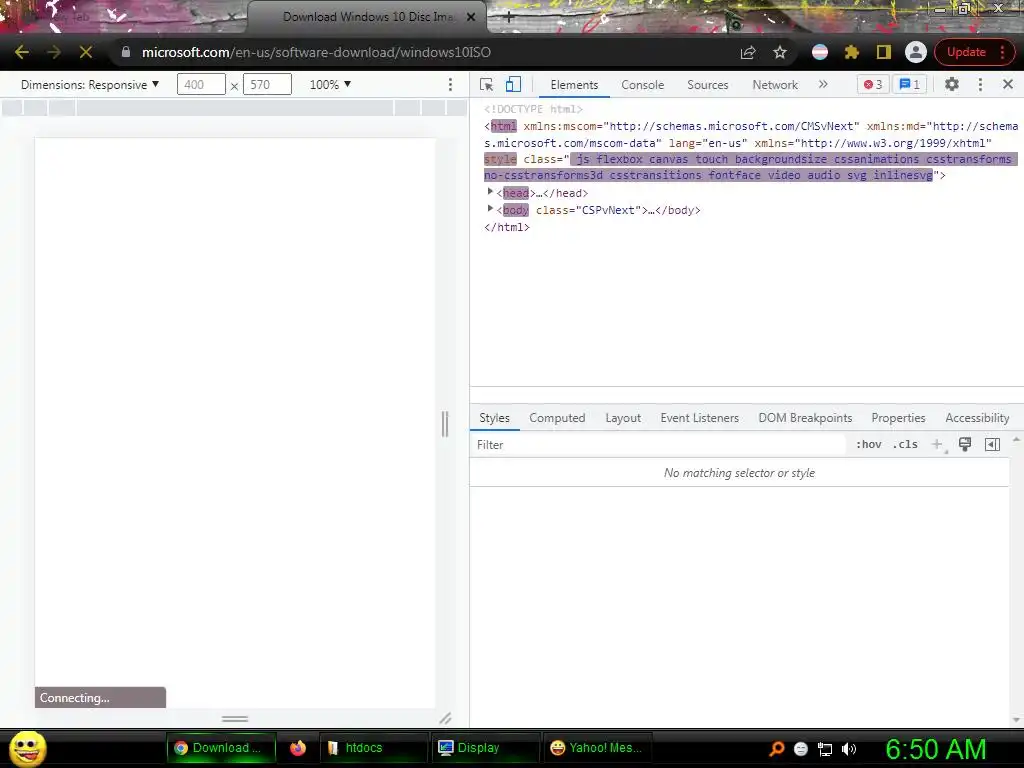Open the DOM Breakpoints pane tab
The width and height of the screenshot is (1024, 768).
[x=805, y=418]
